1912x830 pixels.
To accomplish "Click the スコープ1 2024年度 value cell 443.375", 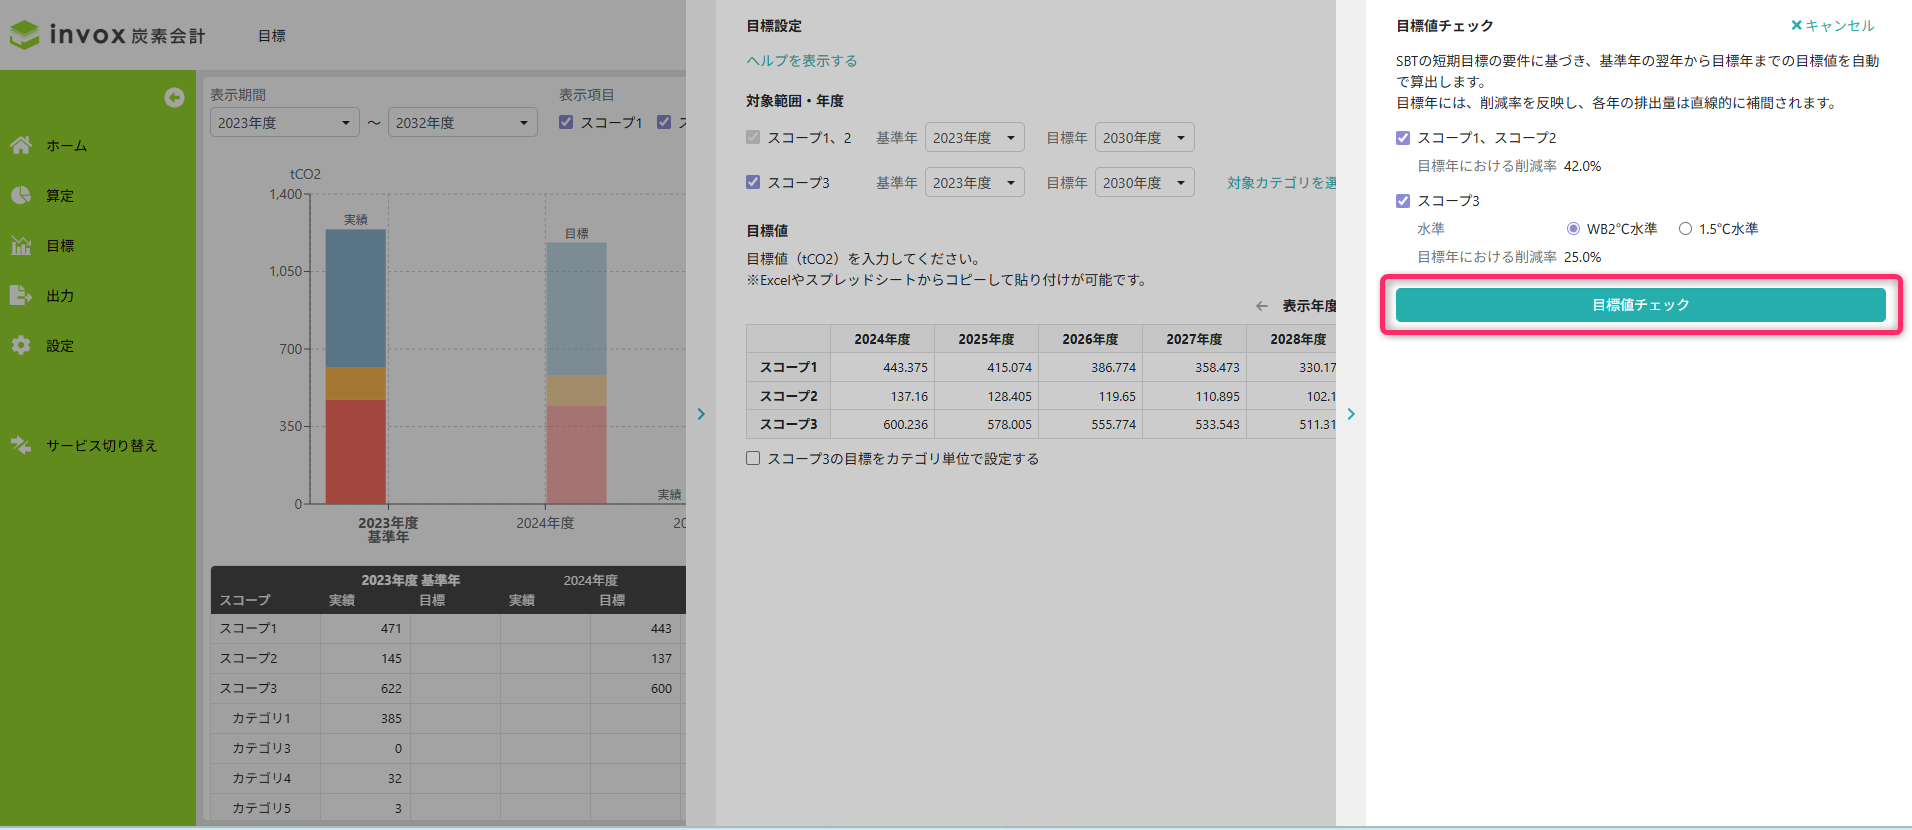I will coord(882,368).
